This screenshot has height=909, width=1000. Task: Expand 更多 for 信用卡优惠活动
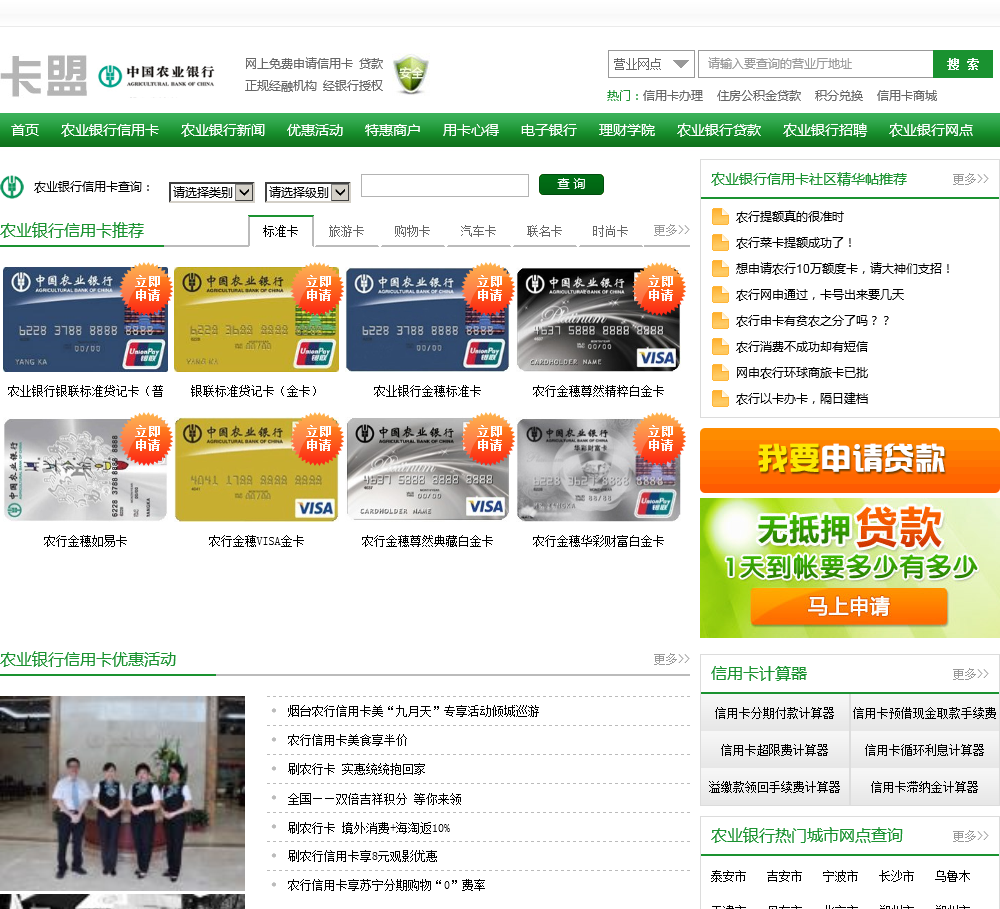(x=671, y=659)
